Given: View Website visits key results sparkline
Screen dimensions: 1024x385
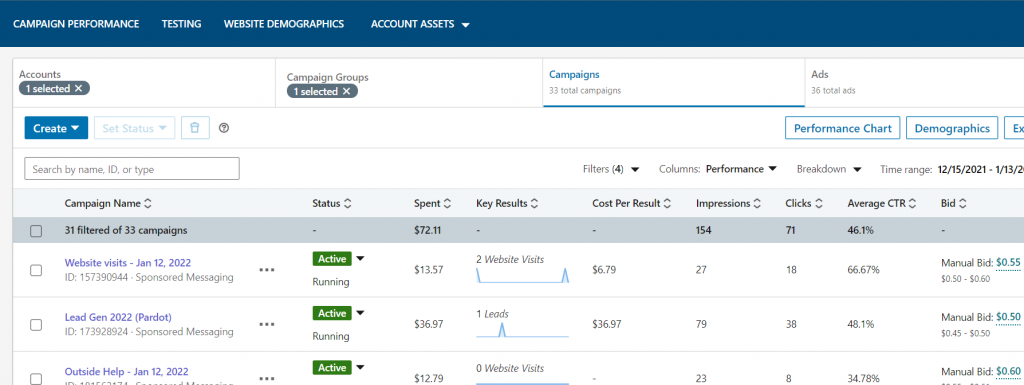Looking at the screenshot, I should [x=522, y=275].
